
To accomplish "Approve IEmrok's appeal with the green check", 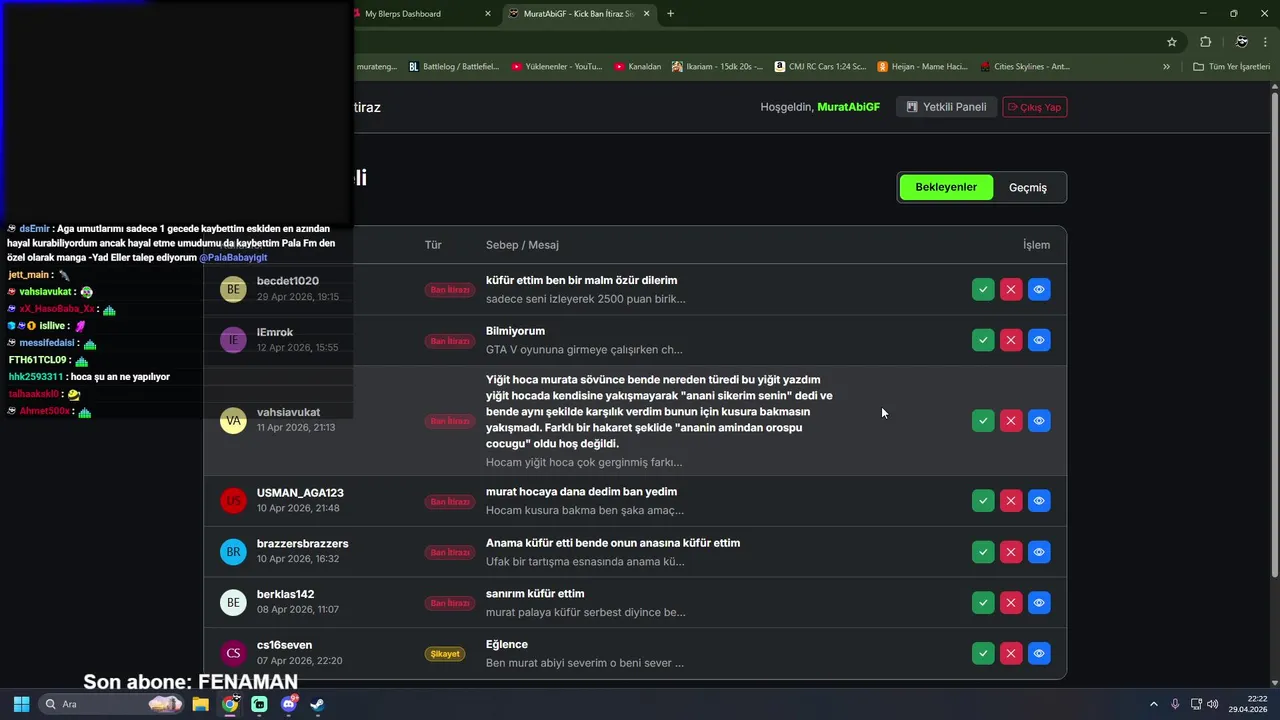I will (x=983, y=340).
